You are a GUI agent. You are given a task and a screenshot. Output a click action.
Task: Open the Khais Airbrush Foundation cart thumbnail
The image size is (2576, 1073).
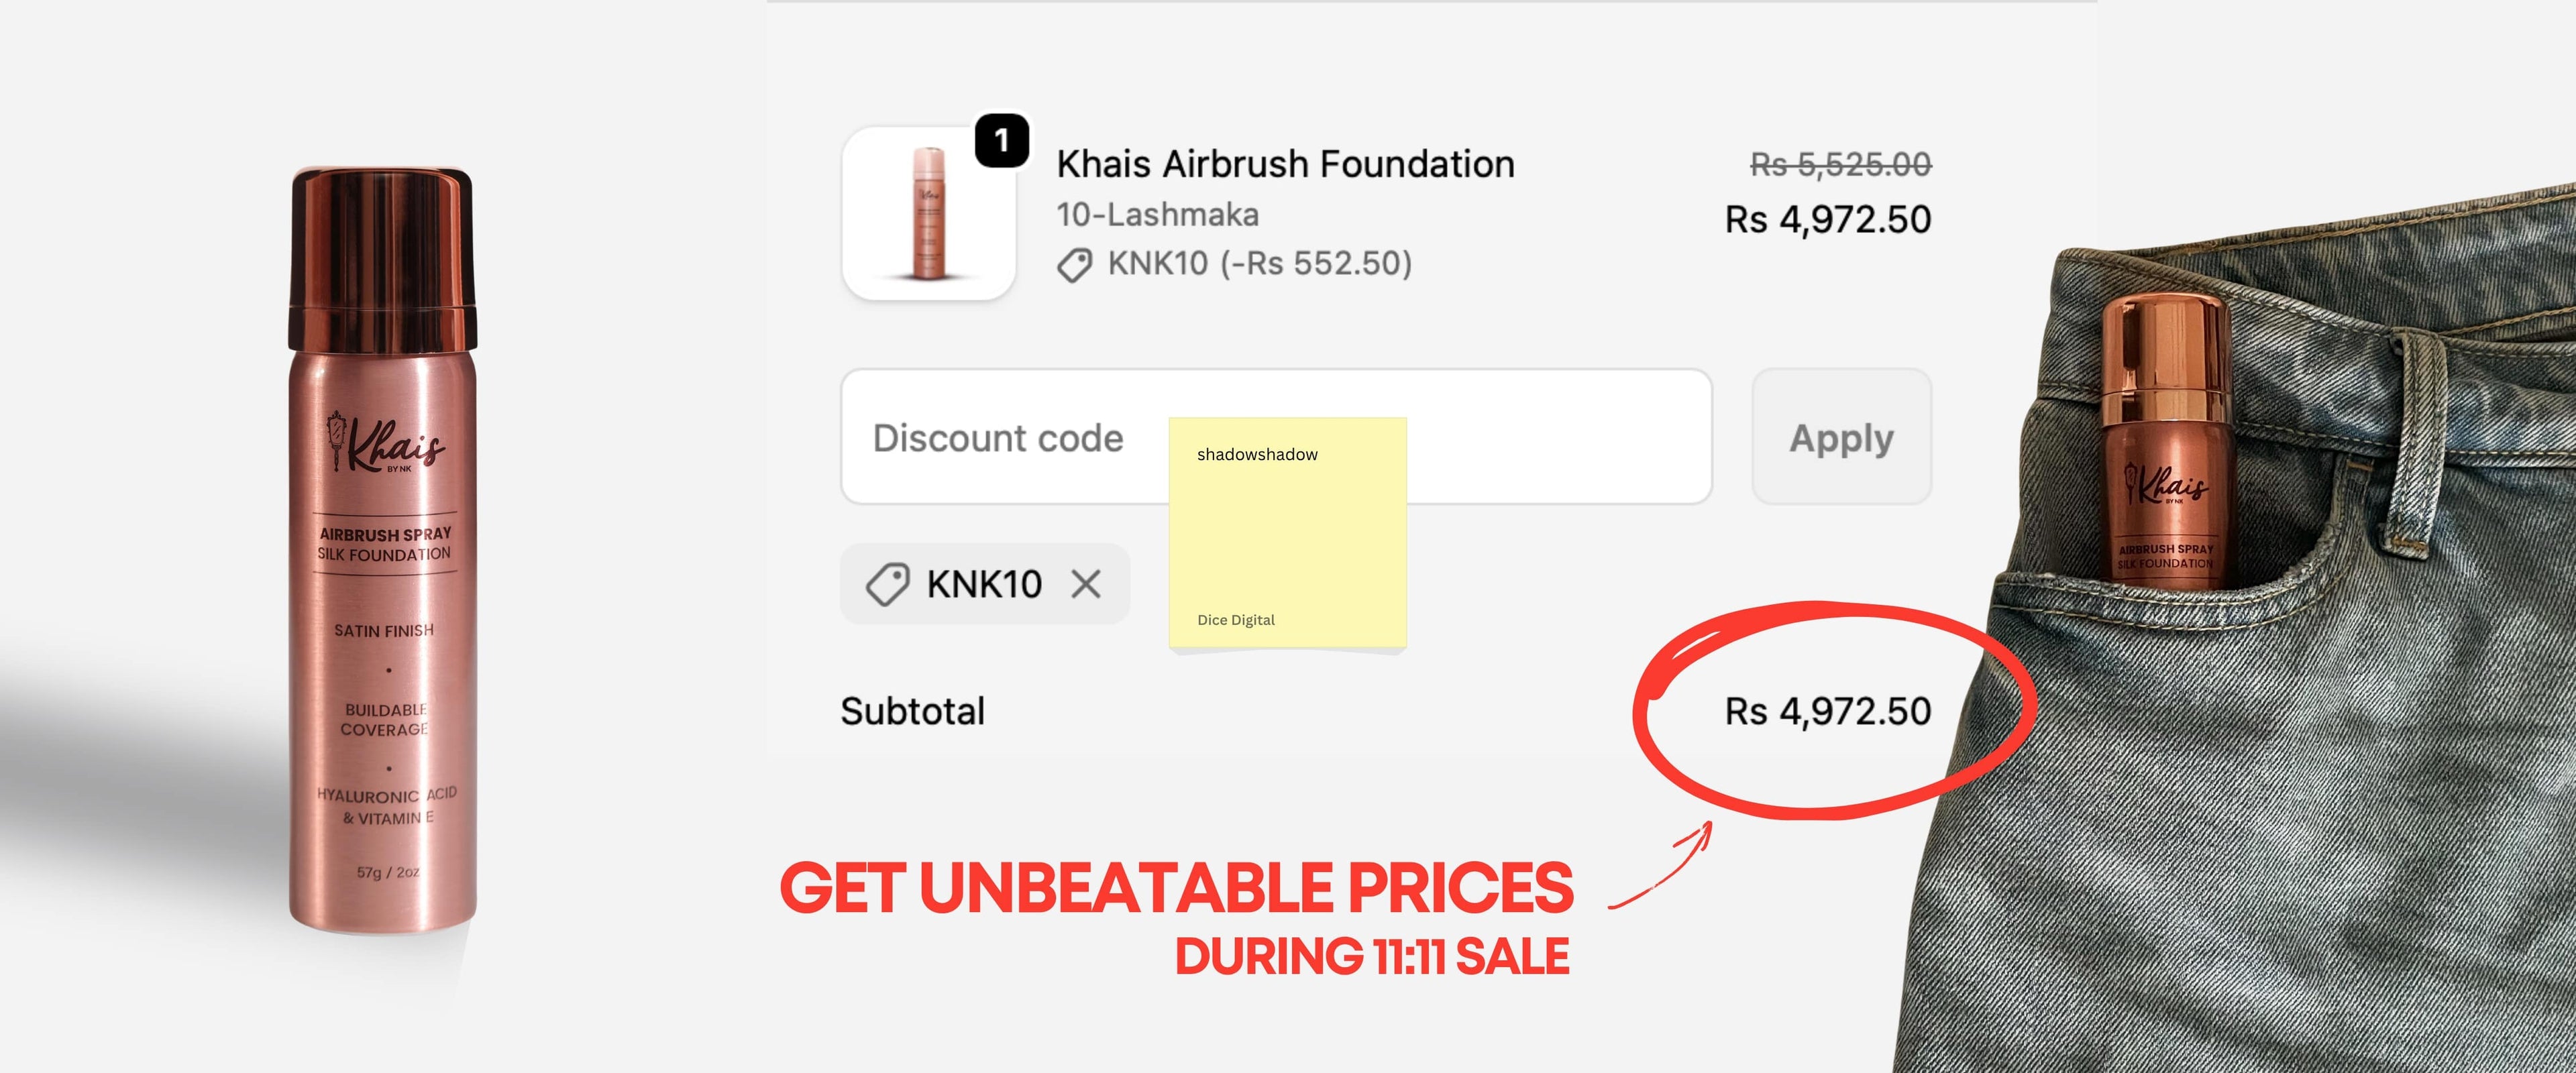click(928, 214)
